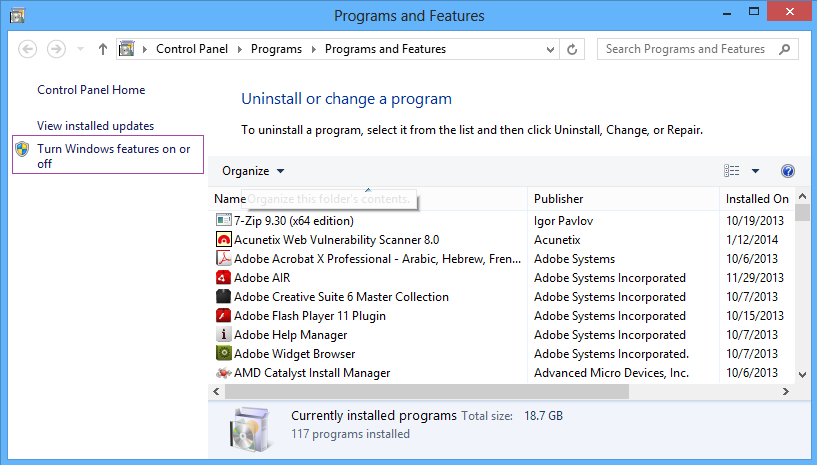Sort list by Installed On column
This screenshot has width=817, height=465.
tap(757, 199)
